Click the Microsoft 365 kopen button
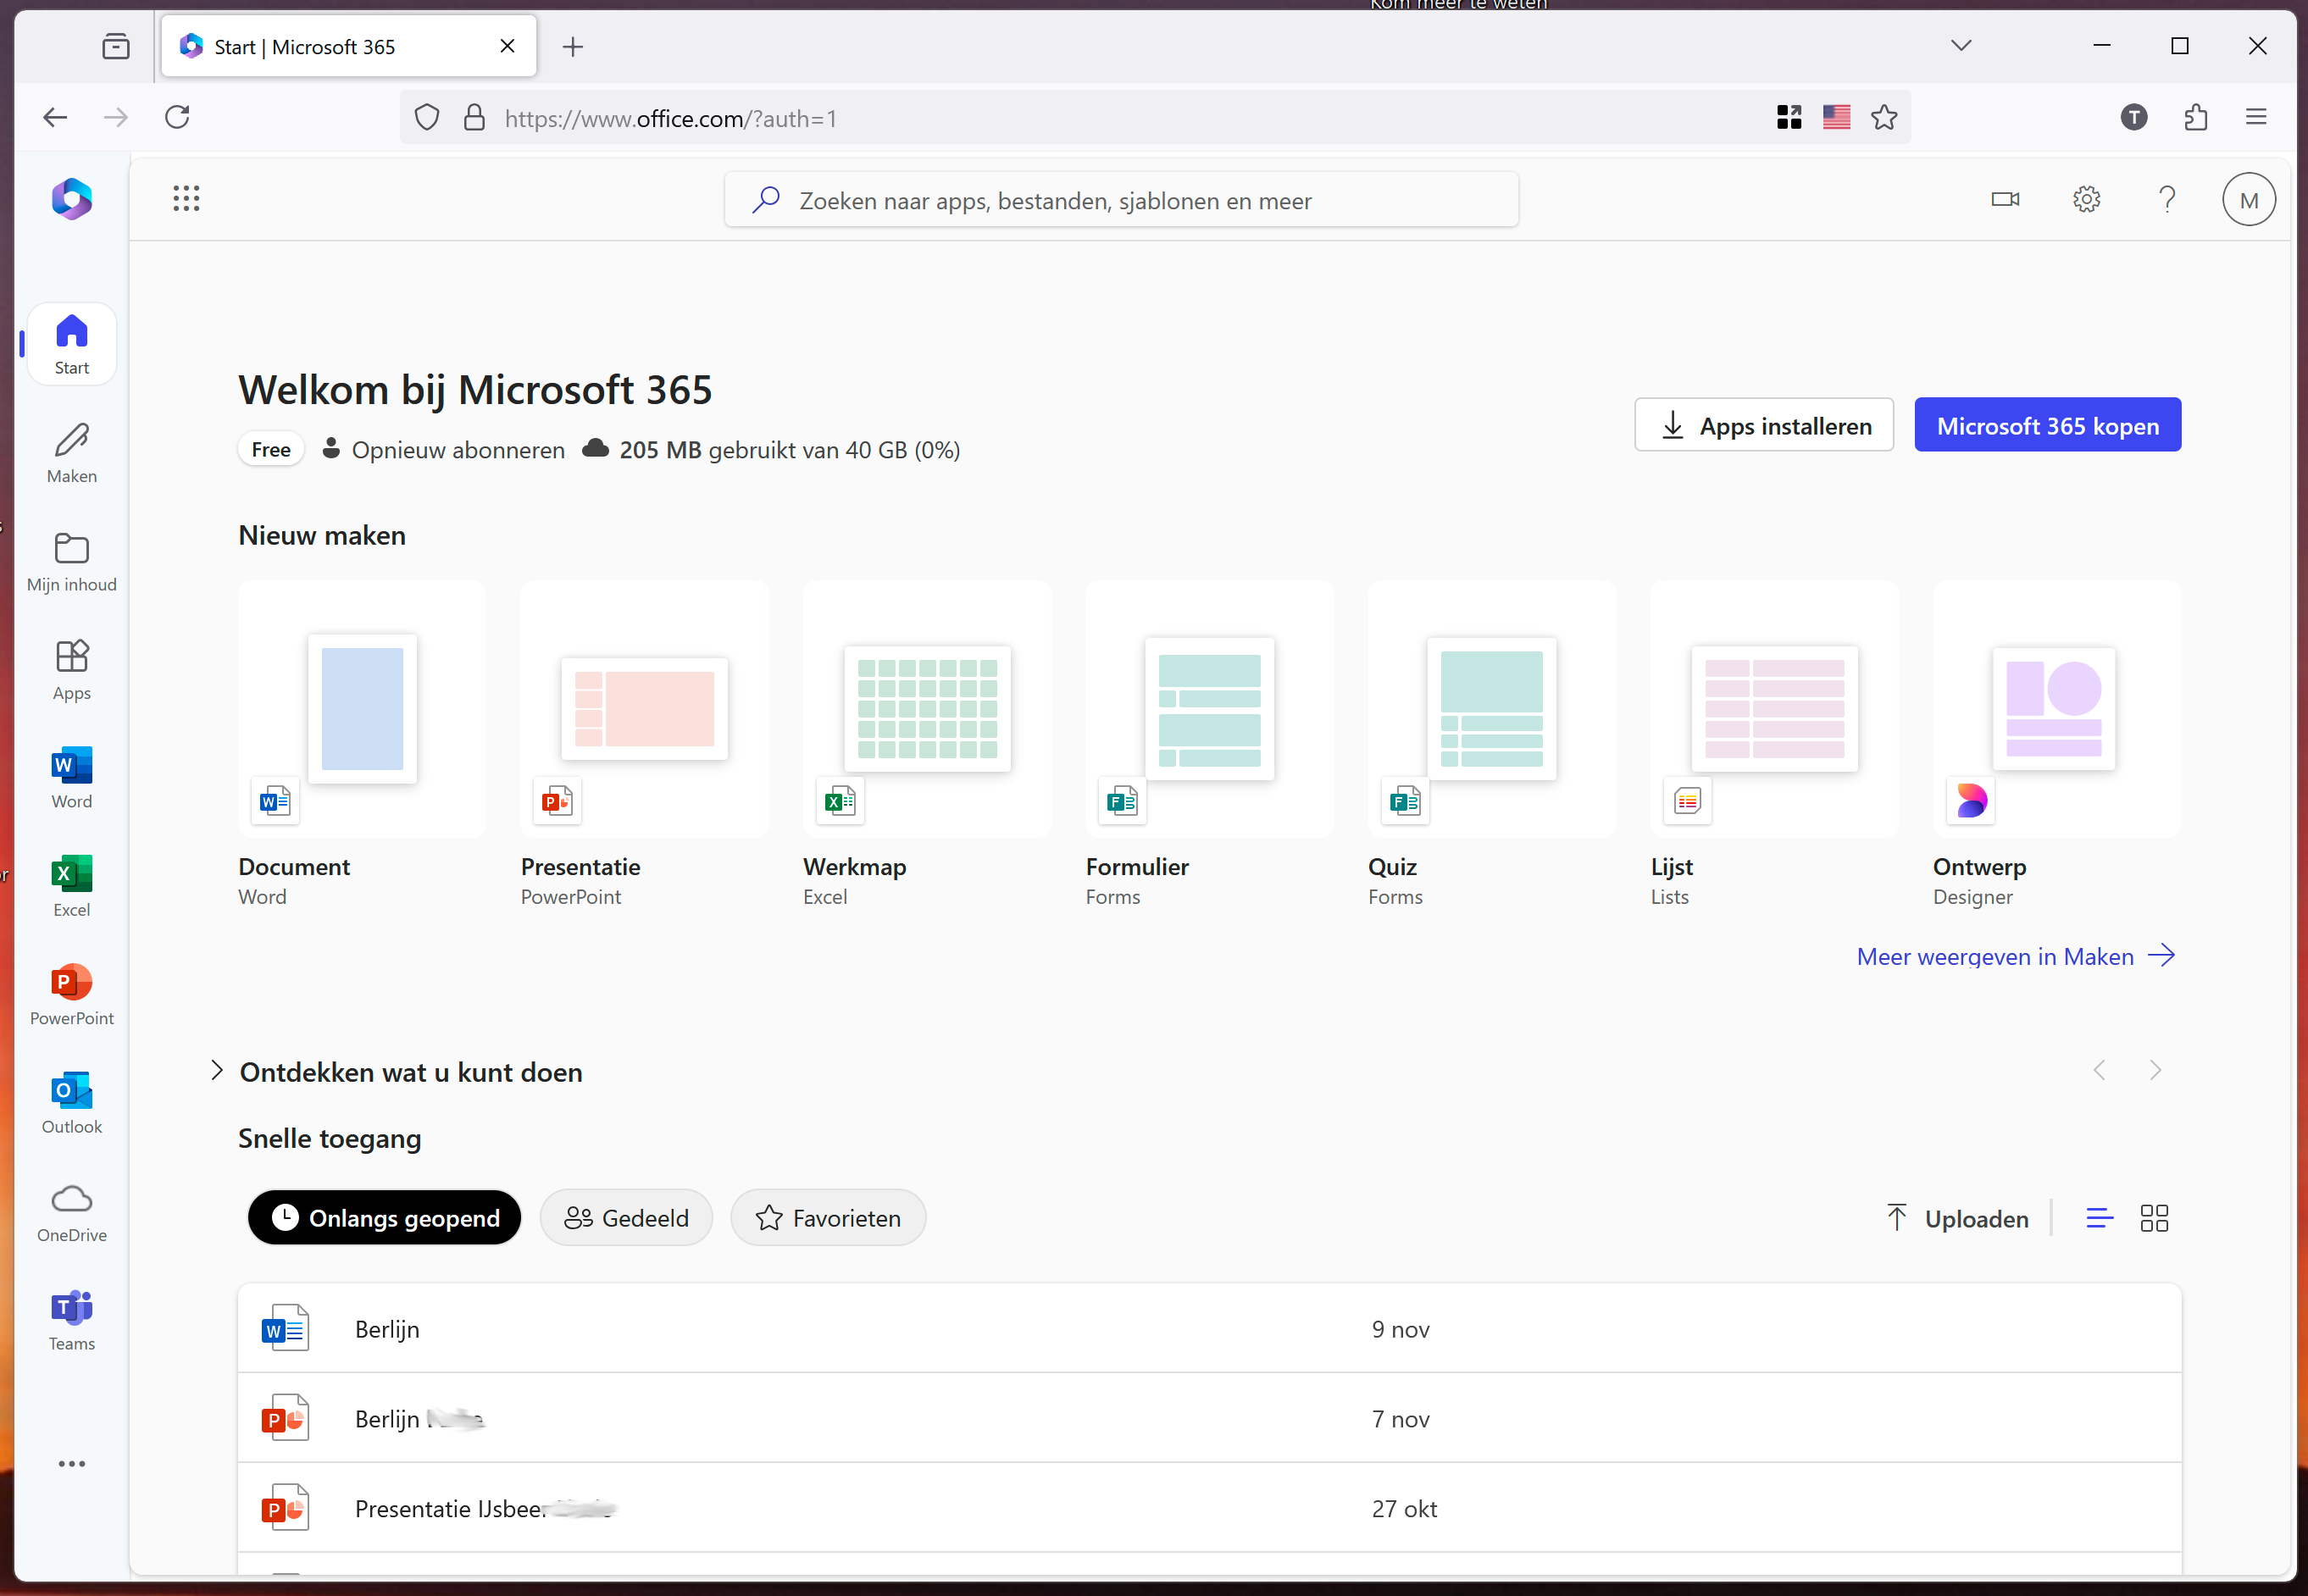2308x1596 pixels. pyautogui.click(x=2047, y=425)
